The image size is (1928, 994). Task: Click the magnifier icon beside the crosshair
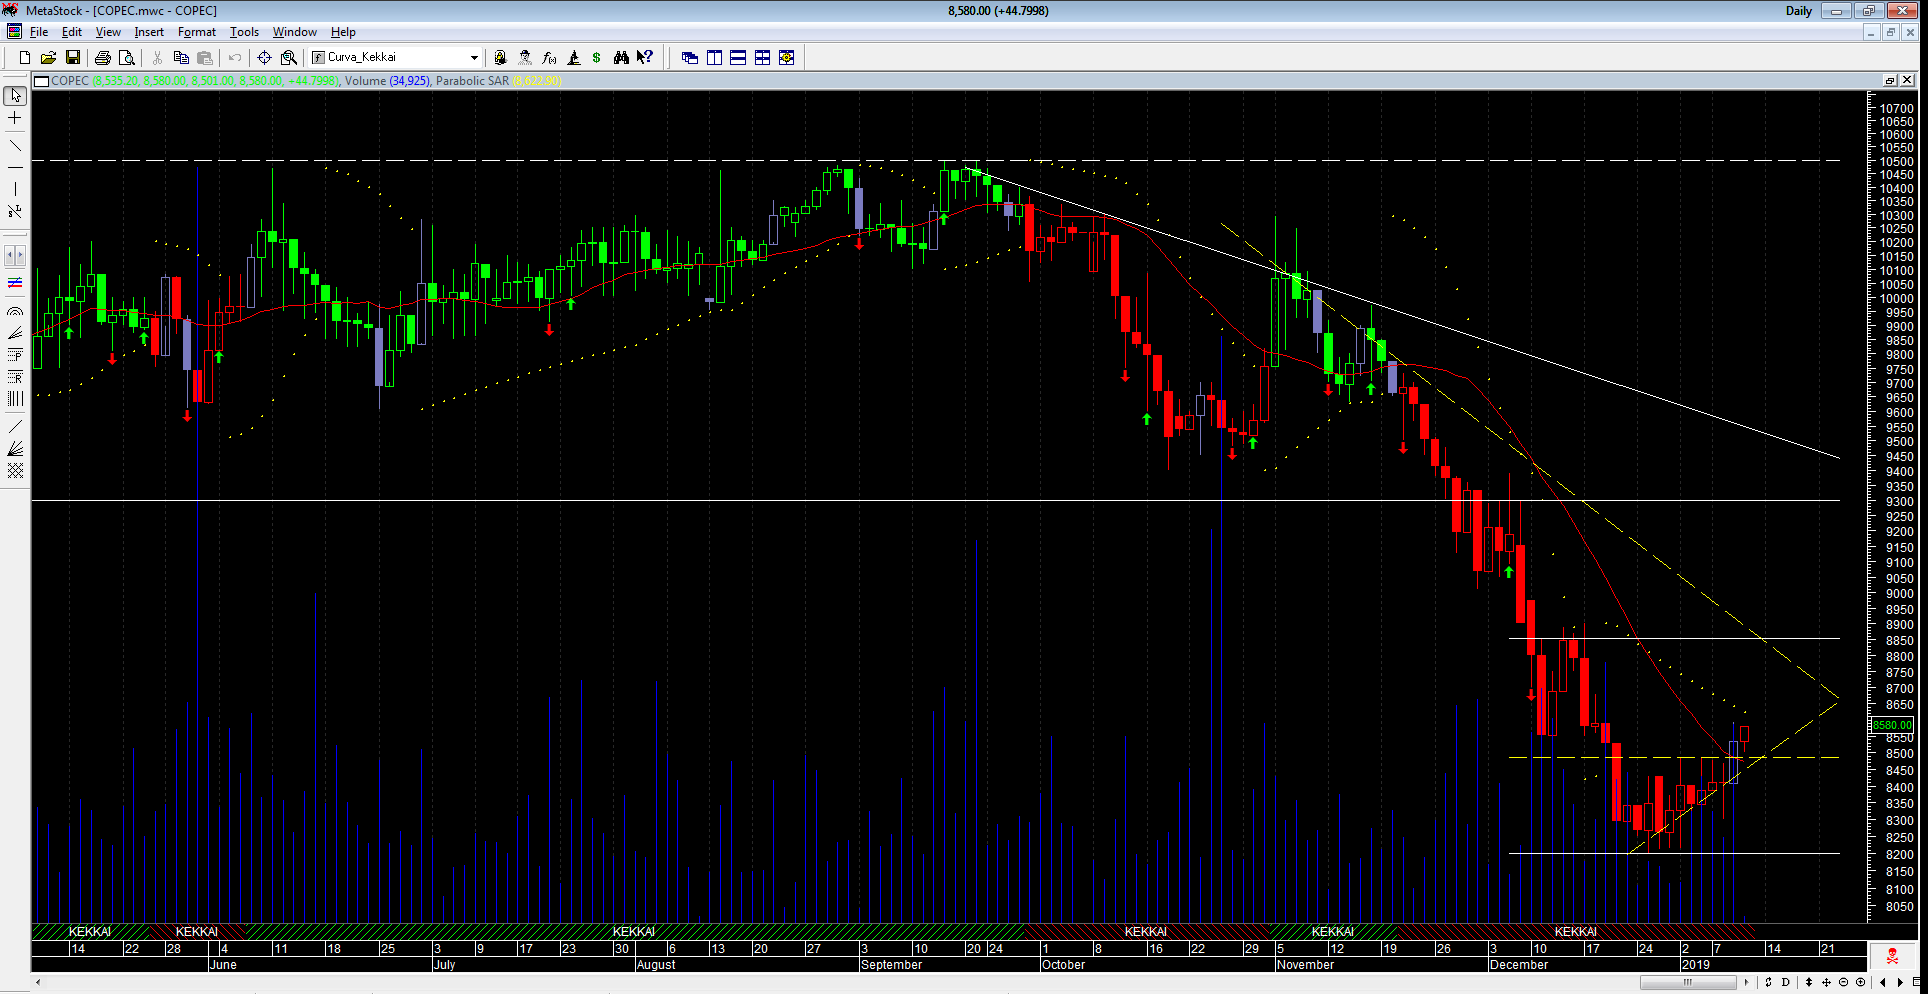[x=289, y=58]
